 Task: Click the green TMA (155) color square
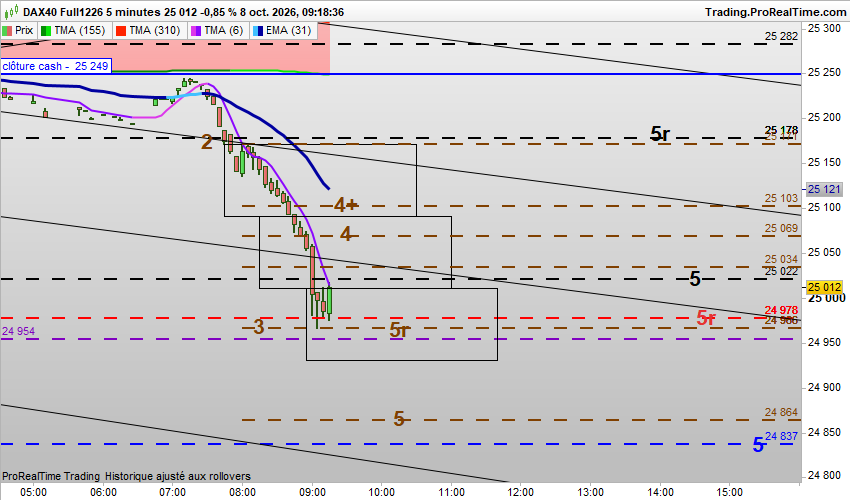pyautogui.click(x=46, y=30)
